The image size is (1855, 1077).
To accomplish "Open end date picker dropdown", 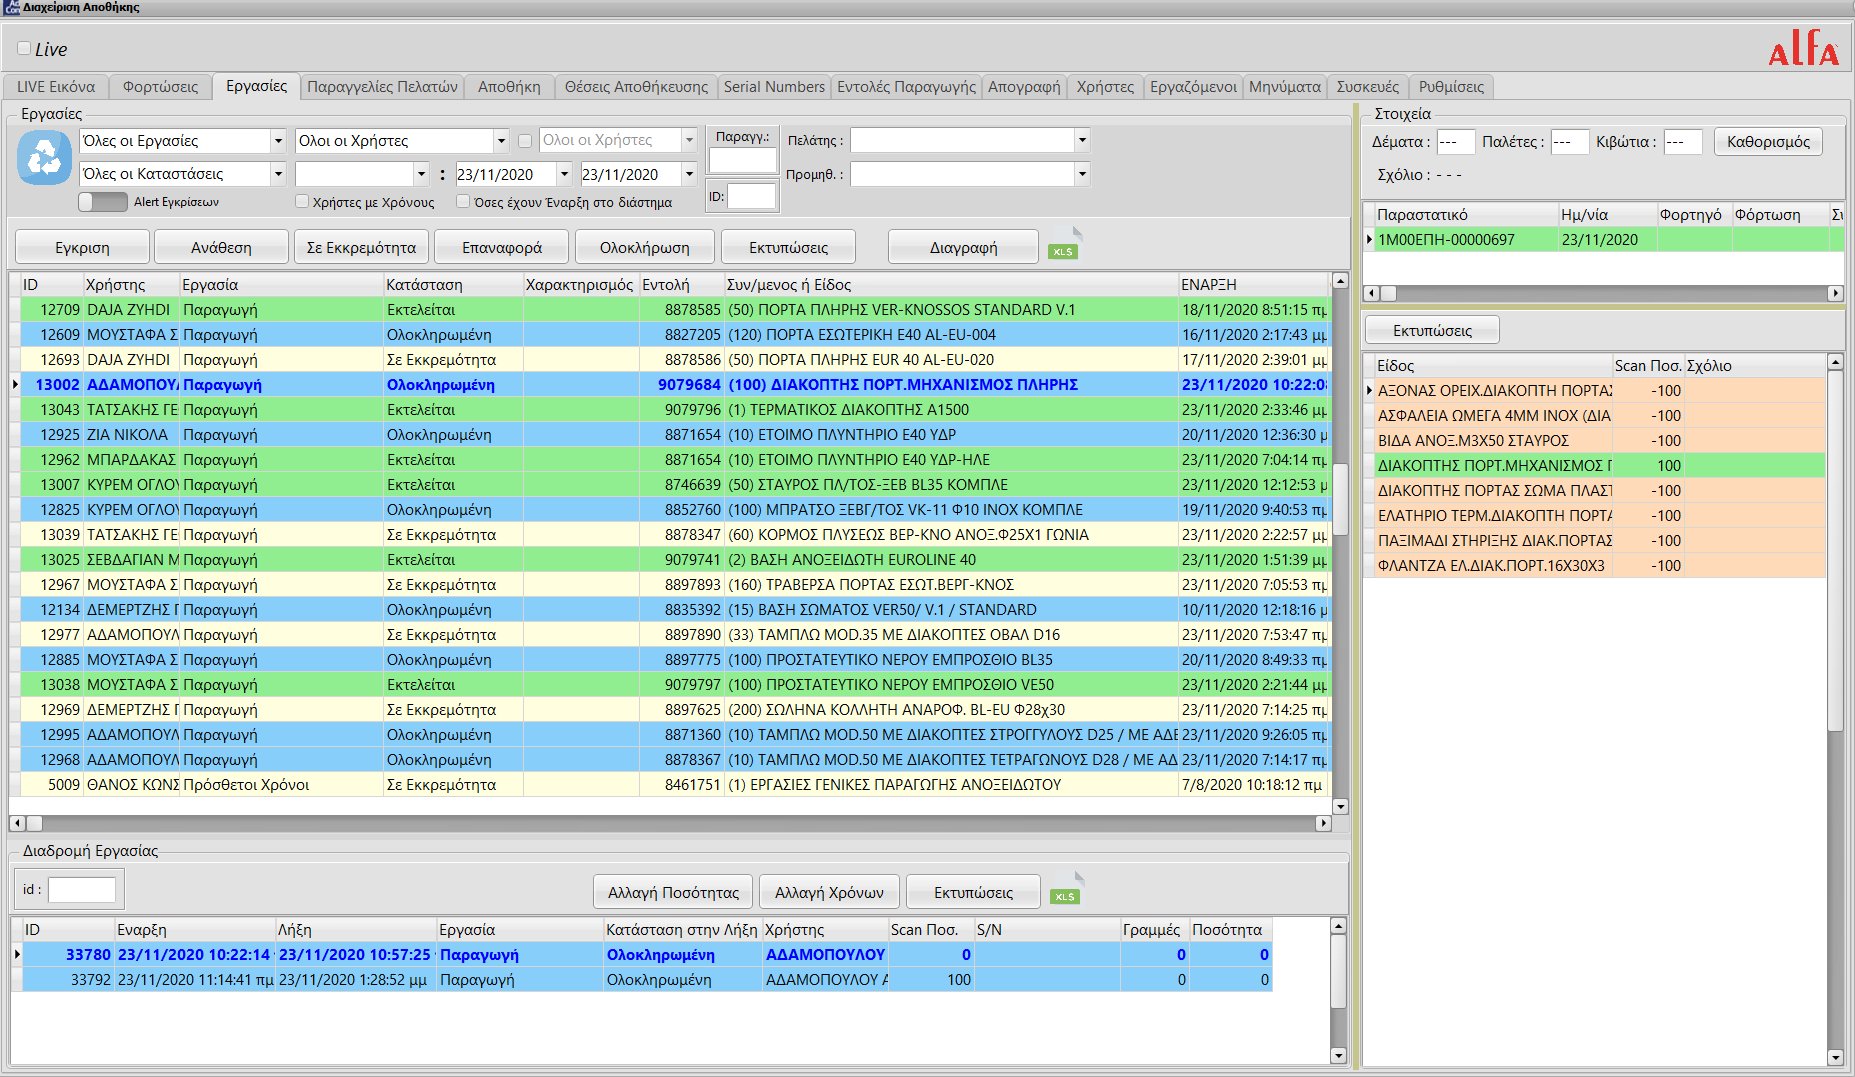I will 689,174.
